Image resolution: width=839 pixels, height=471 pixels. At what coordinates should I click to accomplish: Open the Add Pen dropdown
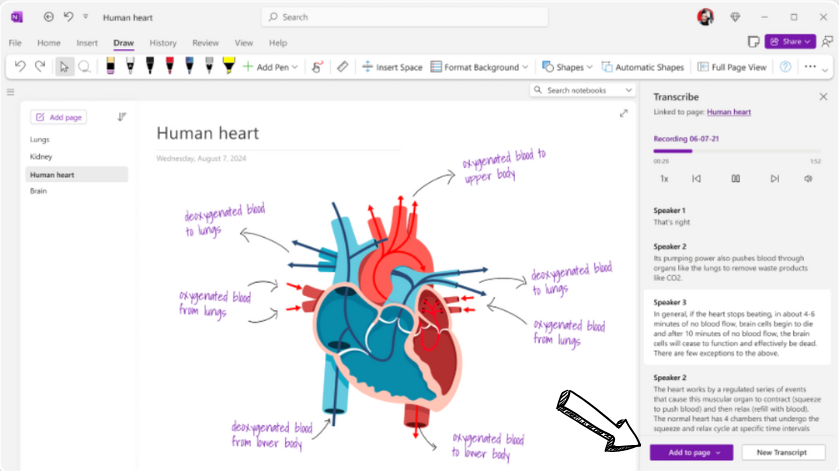click(270, 67)
